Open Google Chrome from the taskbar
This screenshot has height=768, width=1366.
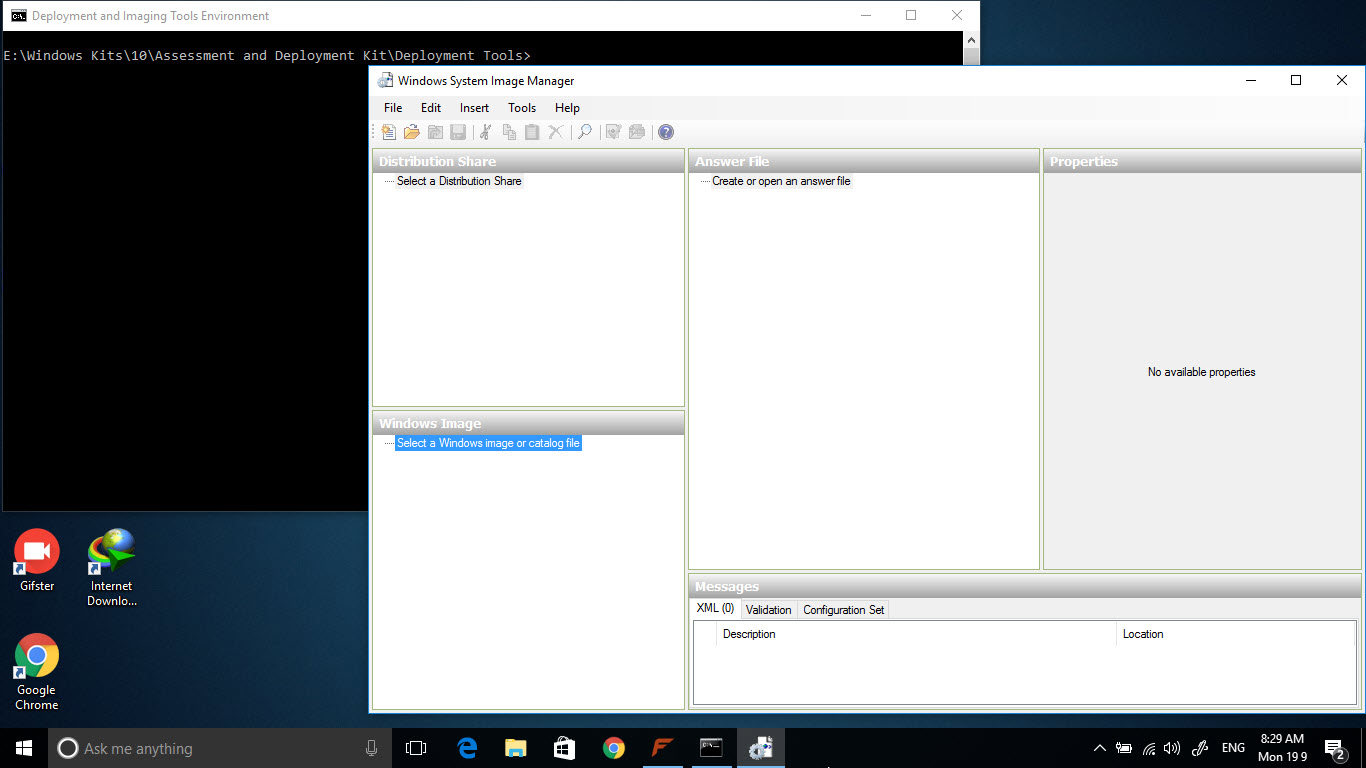[x=613, y=747]
